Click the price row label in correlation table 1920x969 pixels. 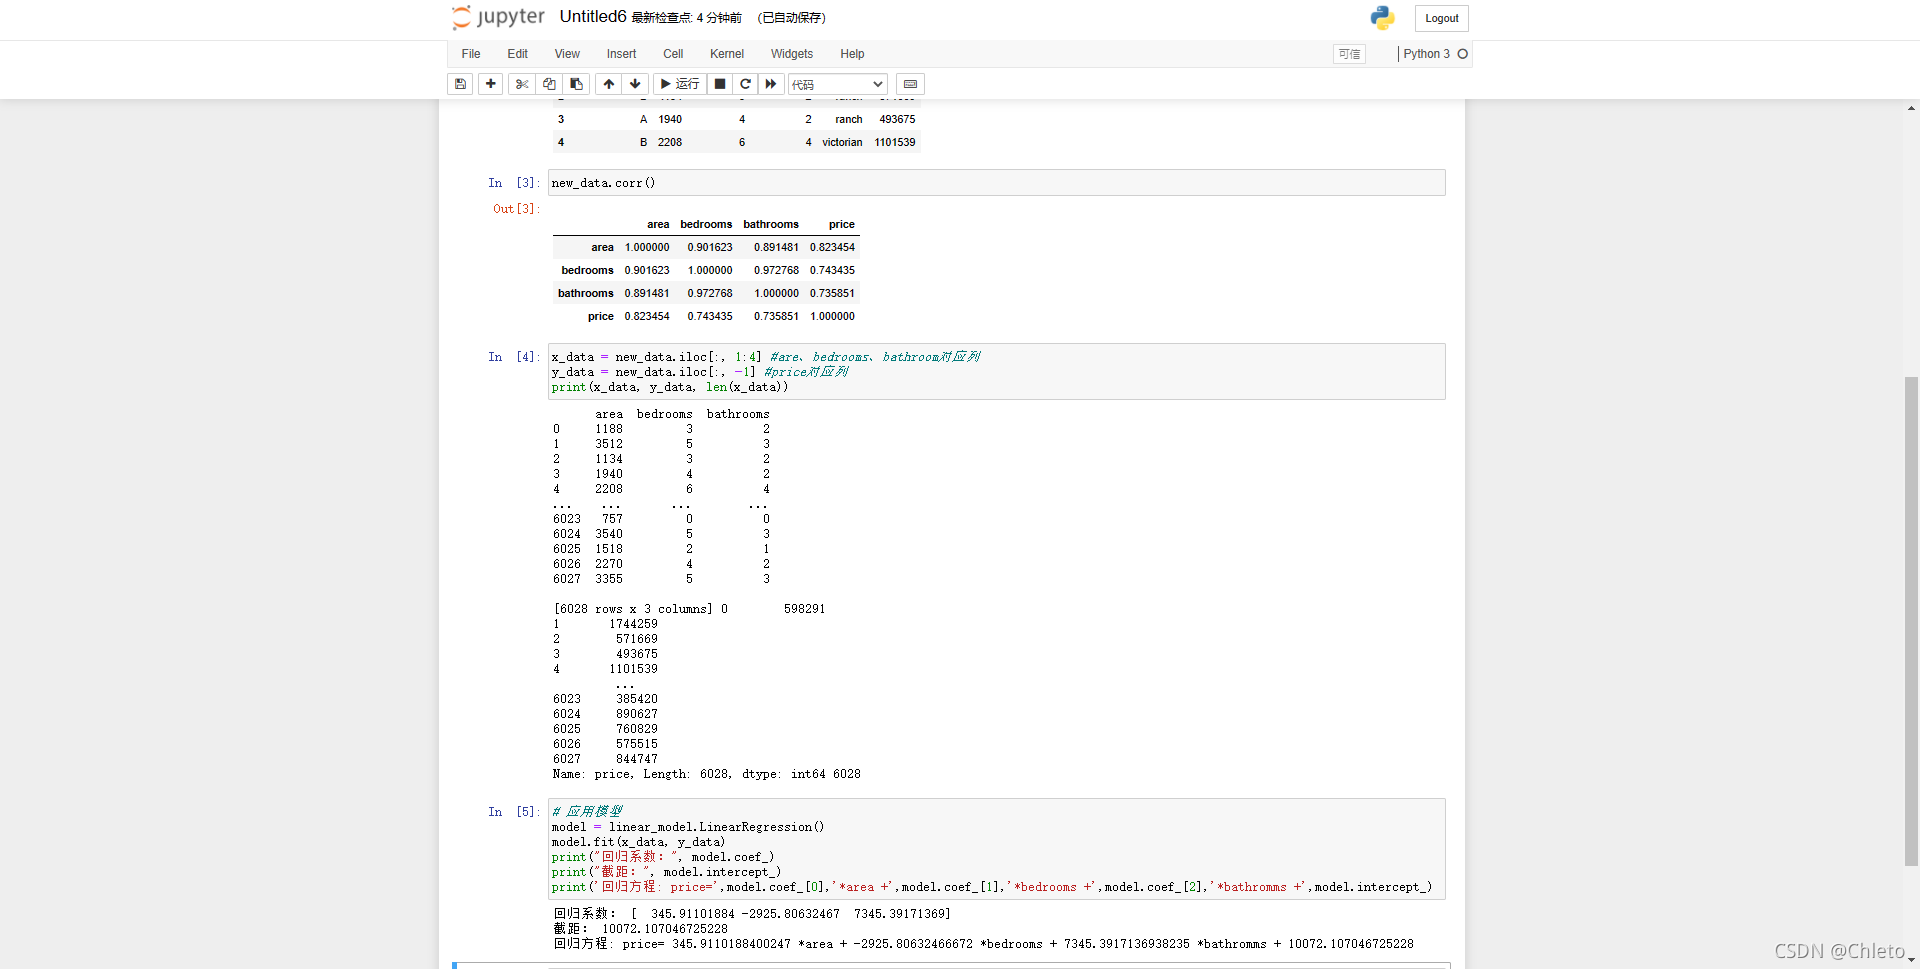pos(601,317)
